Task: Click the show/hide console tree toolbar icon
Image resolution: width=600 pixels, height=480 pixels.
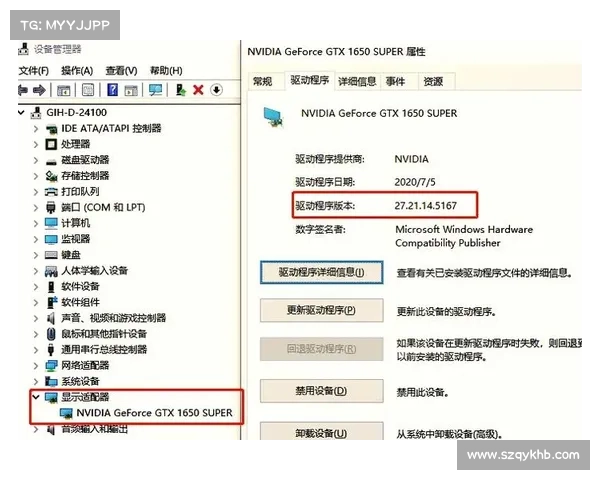Action: click(x=64, y=90)
